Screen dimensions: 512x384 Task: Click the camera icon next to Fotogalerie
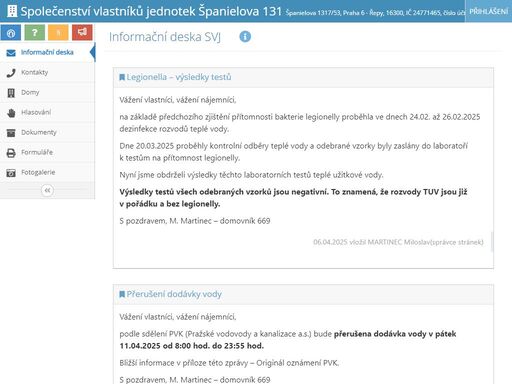pos(11,173)
